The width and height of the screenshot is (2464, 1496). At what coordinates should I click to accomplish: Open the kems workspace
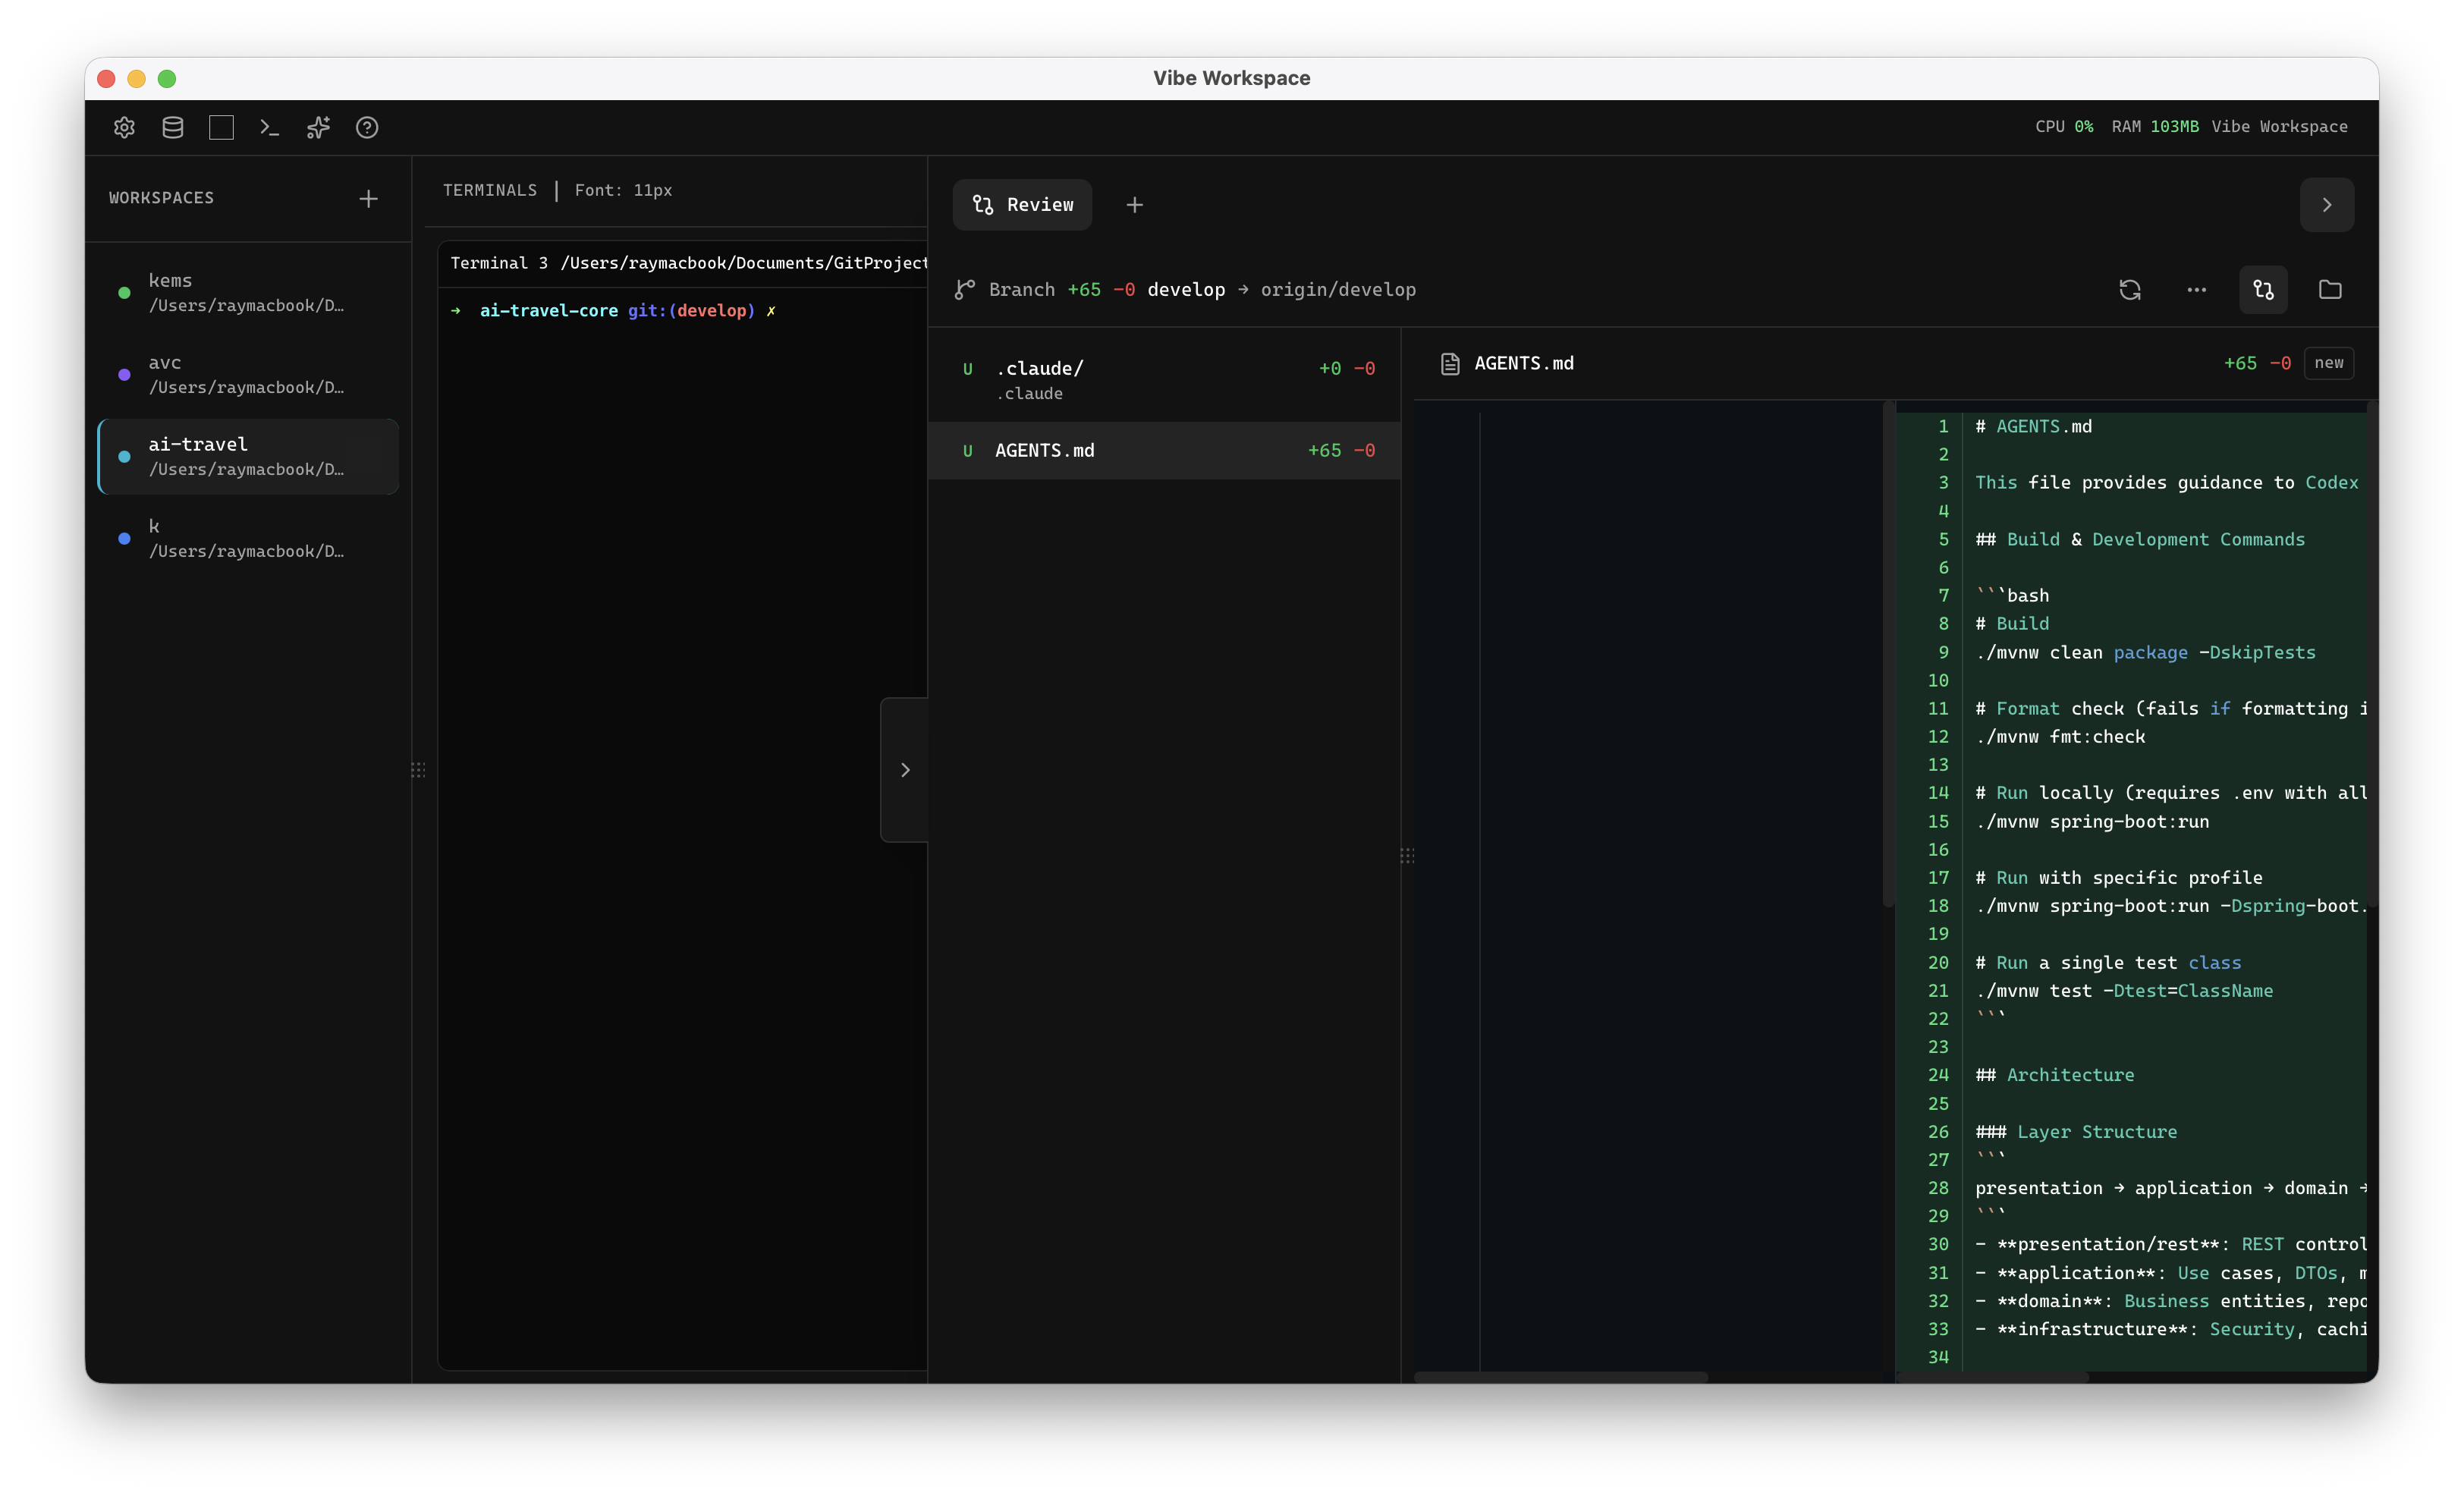click(x=248, y=292)
